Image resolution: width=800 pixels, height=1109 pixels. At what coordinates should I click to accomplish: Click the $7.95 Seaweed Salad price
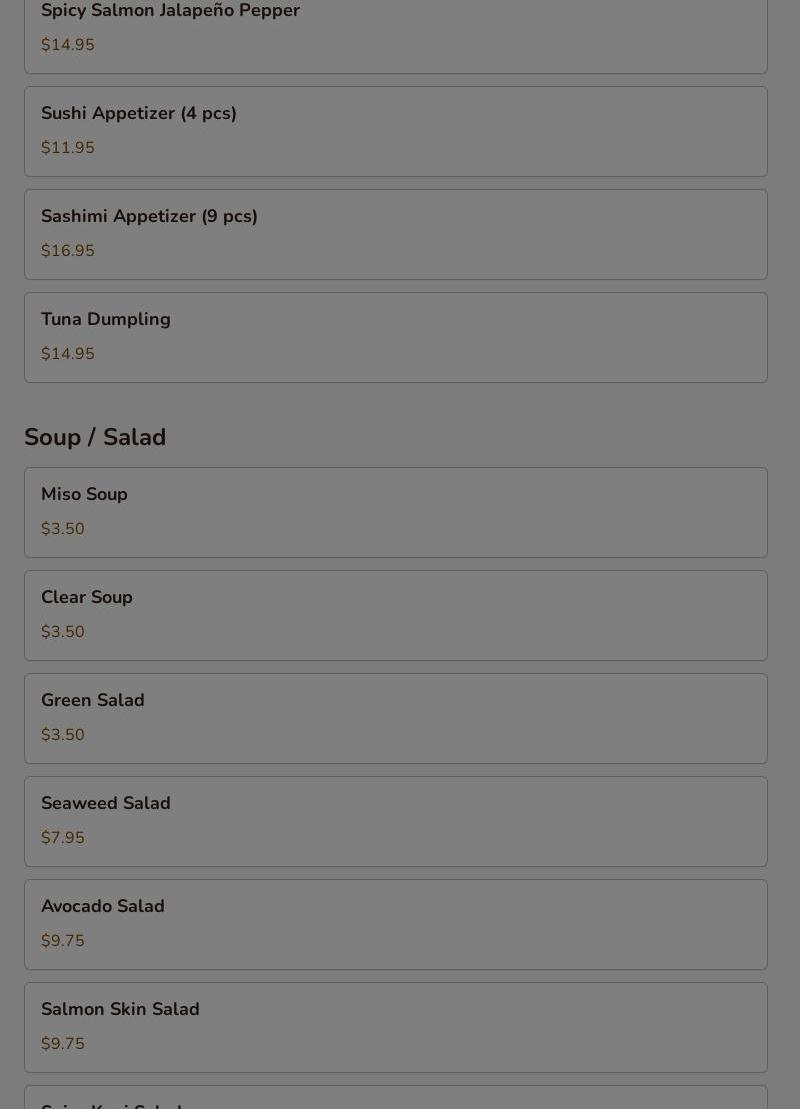click(63, 838)
